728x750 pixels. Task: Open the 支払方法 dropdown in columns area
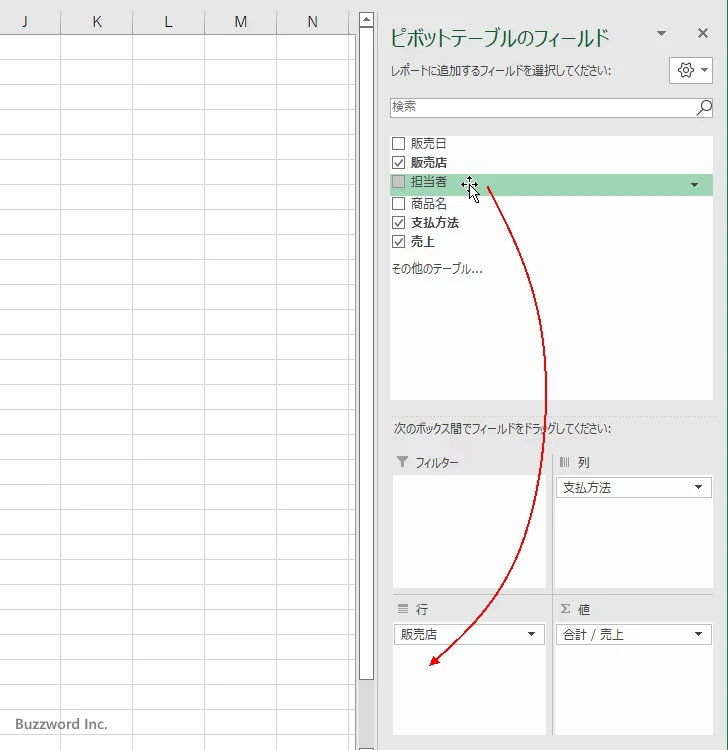(x=698, y=487)
